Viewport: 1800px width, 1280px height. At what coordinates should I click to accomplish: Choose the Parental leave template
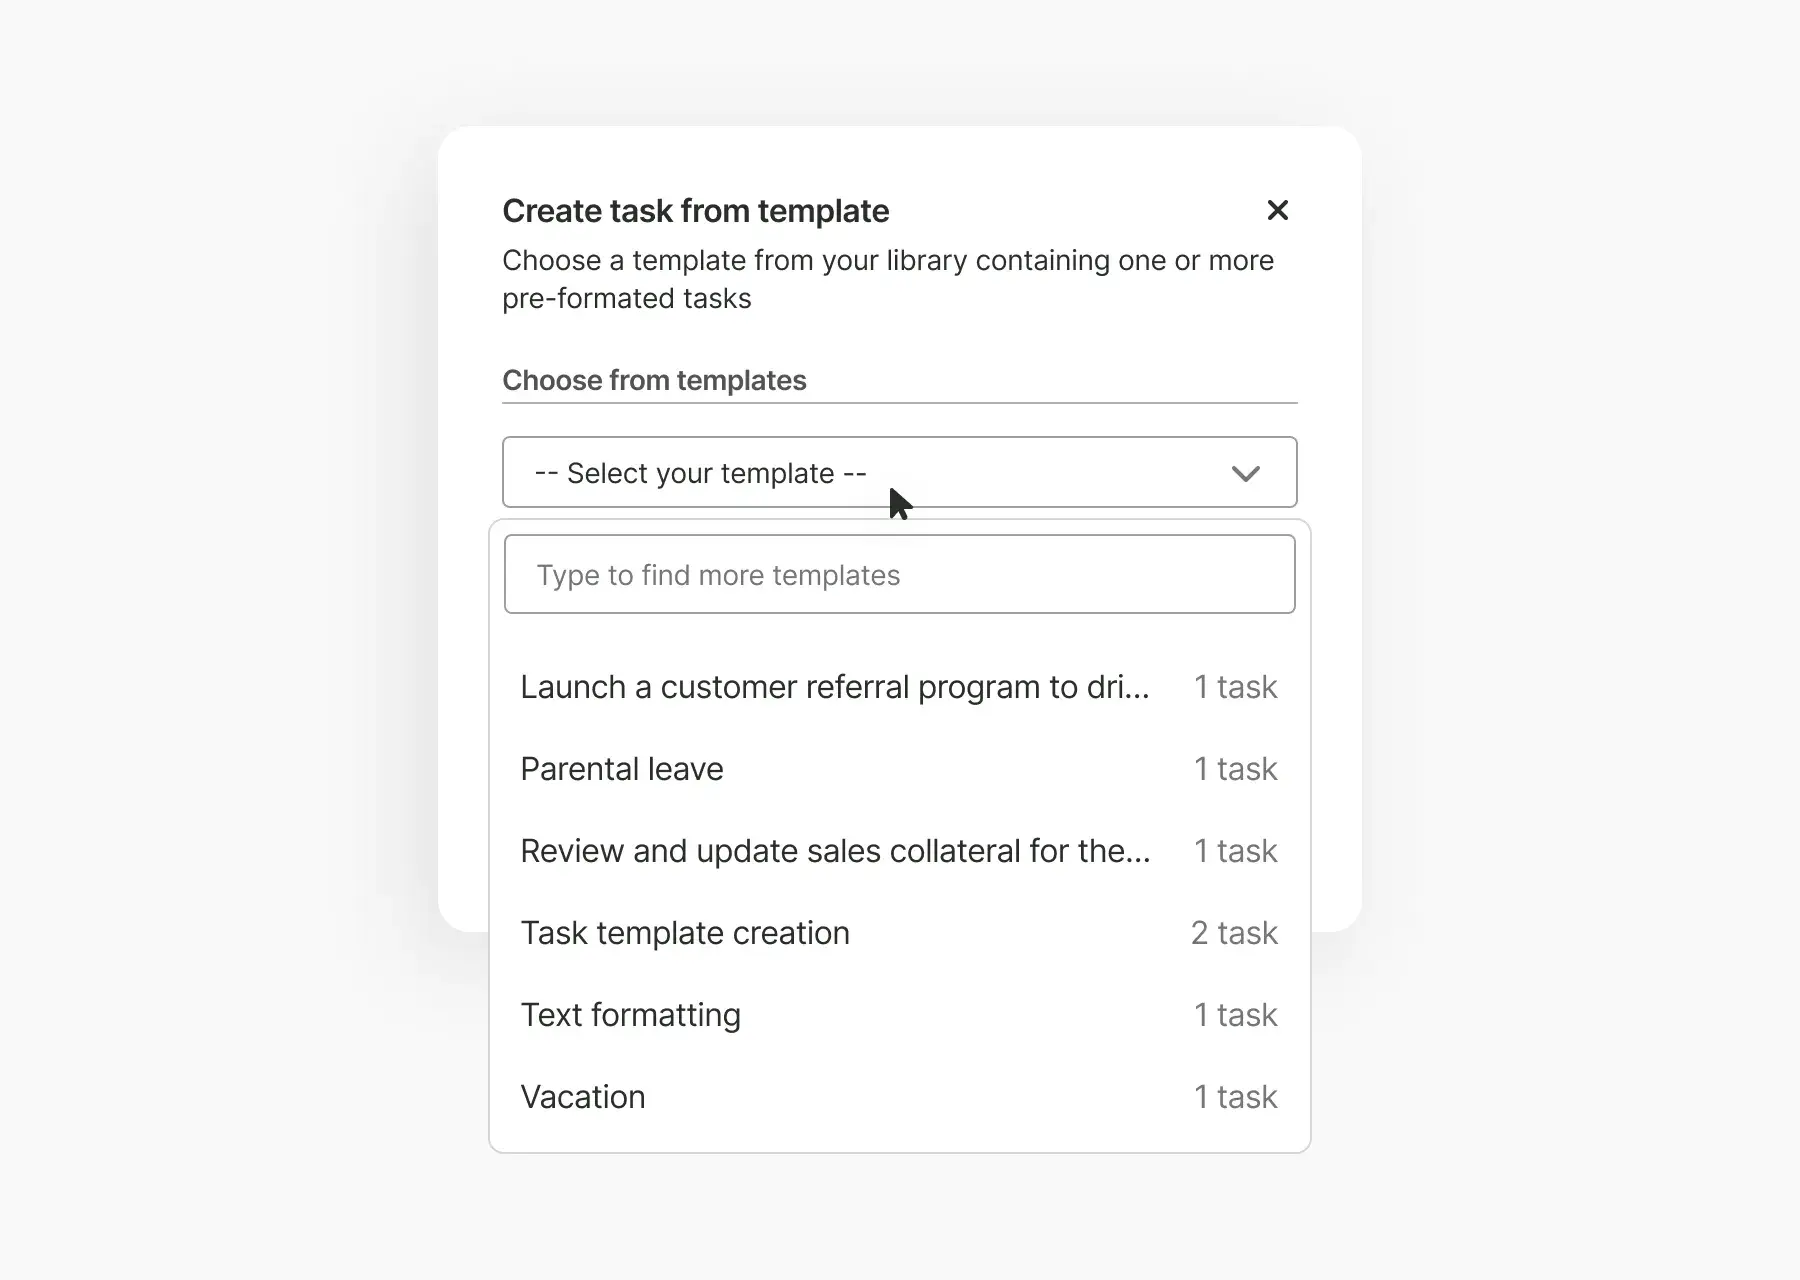click(x=622, y=769)
